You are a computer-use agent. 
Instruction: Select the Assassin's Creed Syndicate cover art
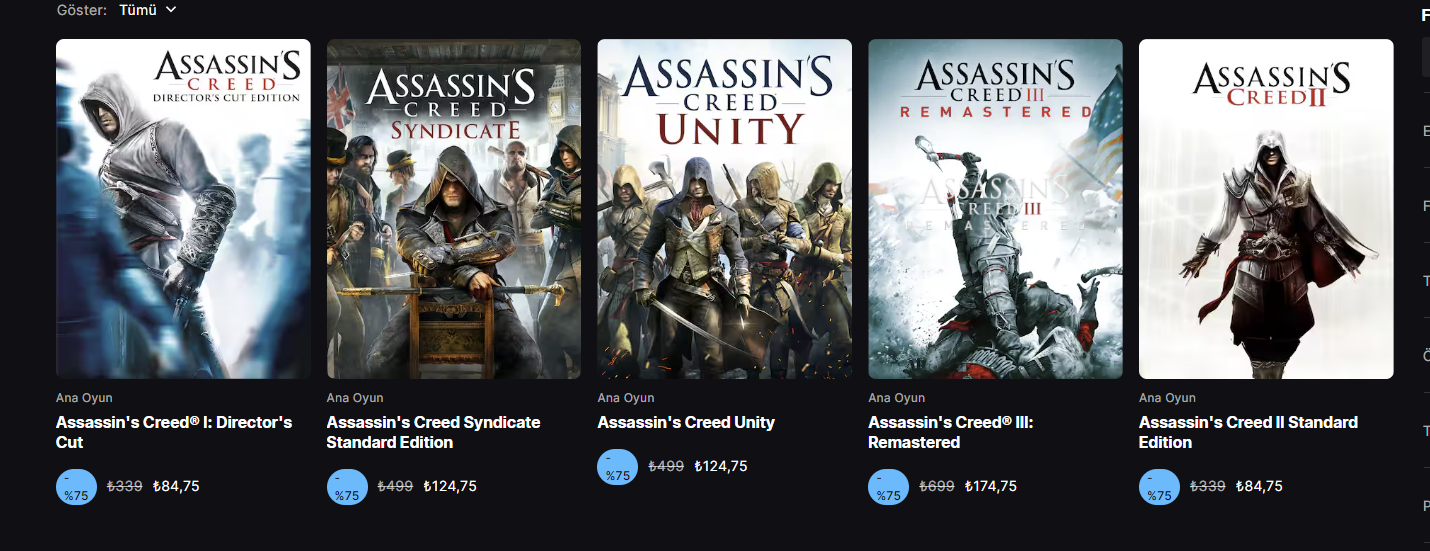click(x=453, y=209)
